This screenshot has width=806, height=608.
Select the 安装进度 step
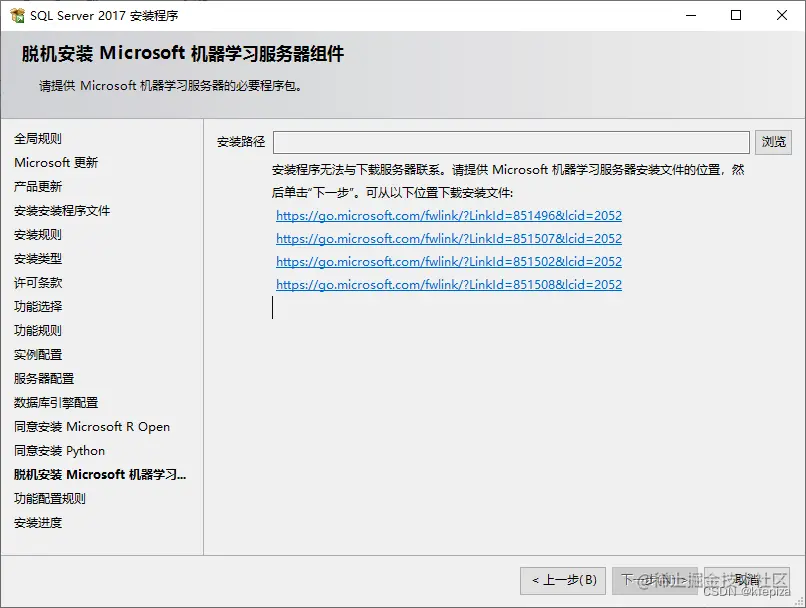(38, 523)
